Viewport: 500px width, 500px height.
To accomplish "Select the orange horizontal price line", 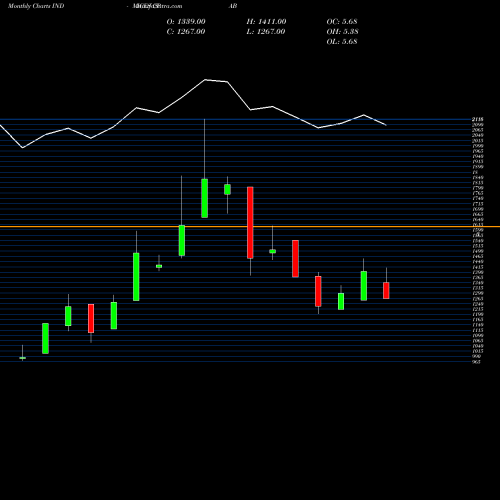I will (x=250, y=227).
